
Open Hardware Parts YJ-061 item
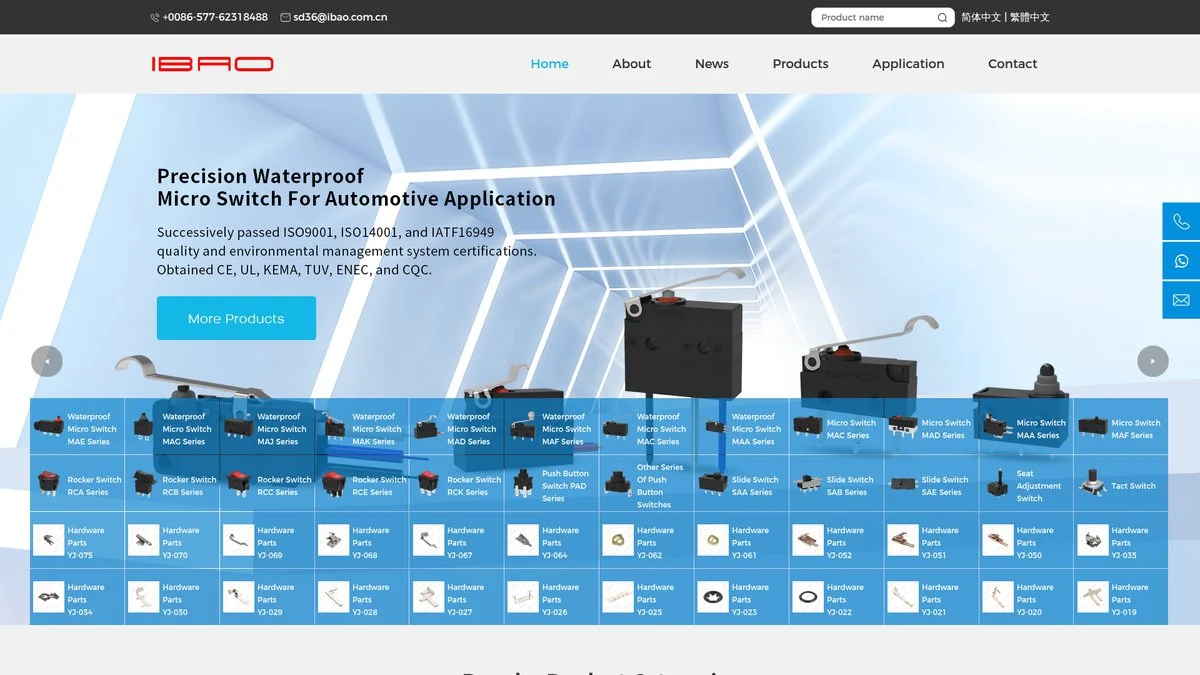[x=742, y=541]
